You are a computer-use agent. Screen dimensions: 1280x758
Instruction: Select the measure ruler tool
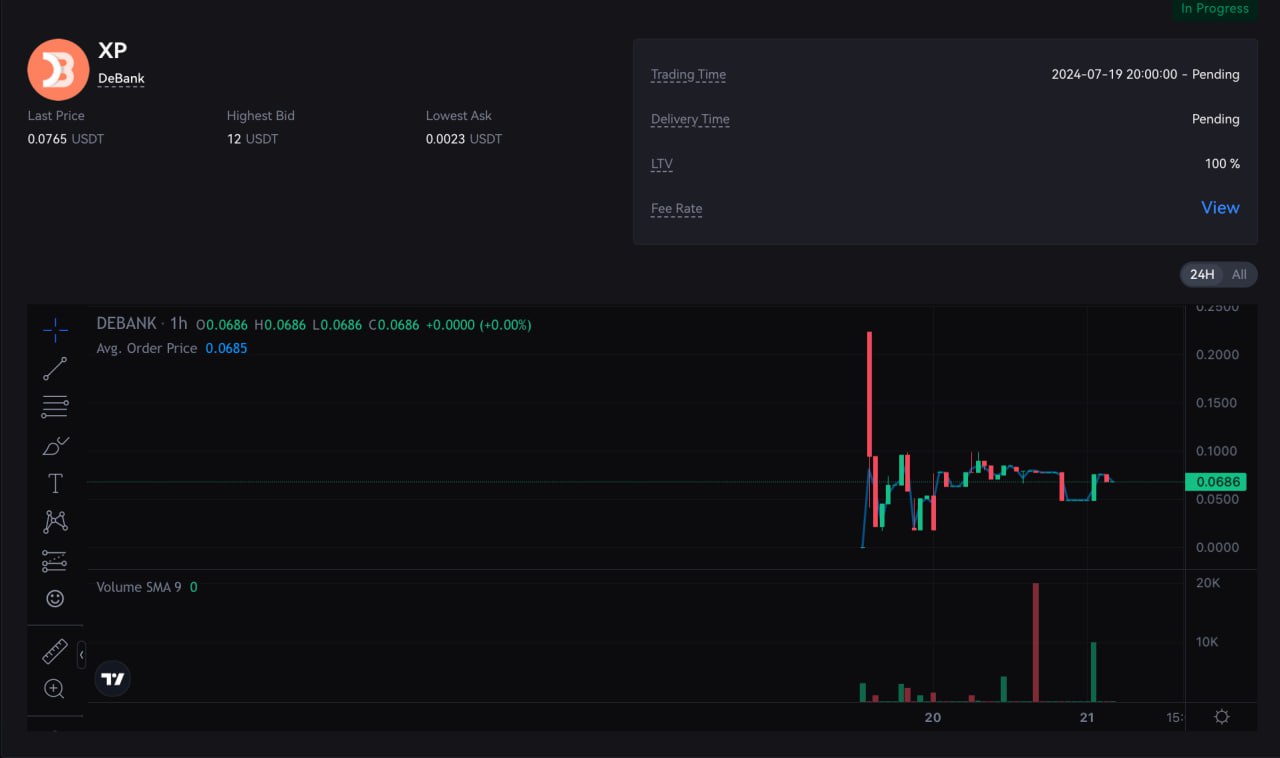tap(55, 651)
